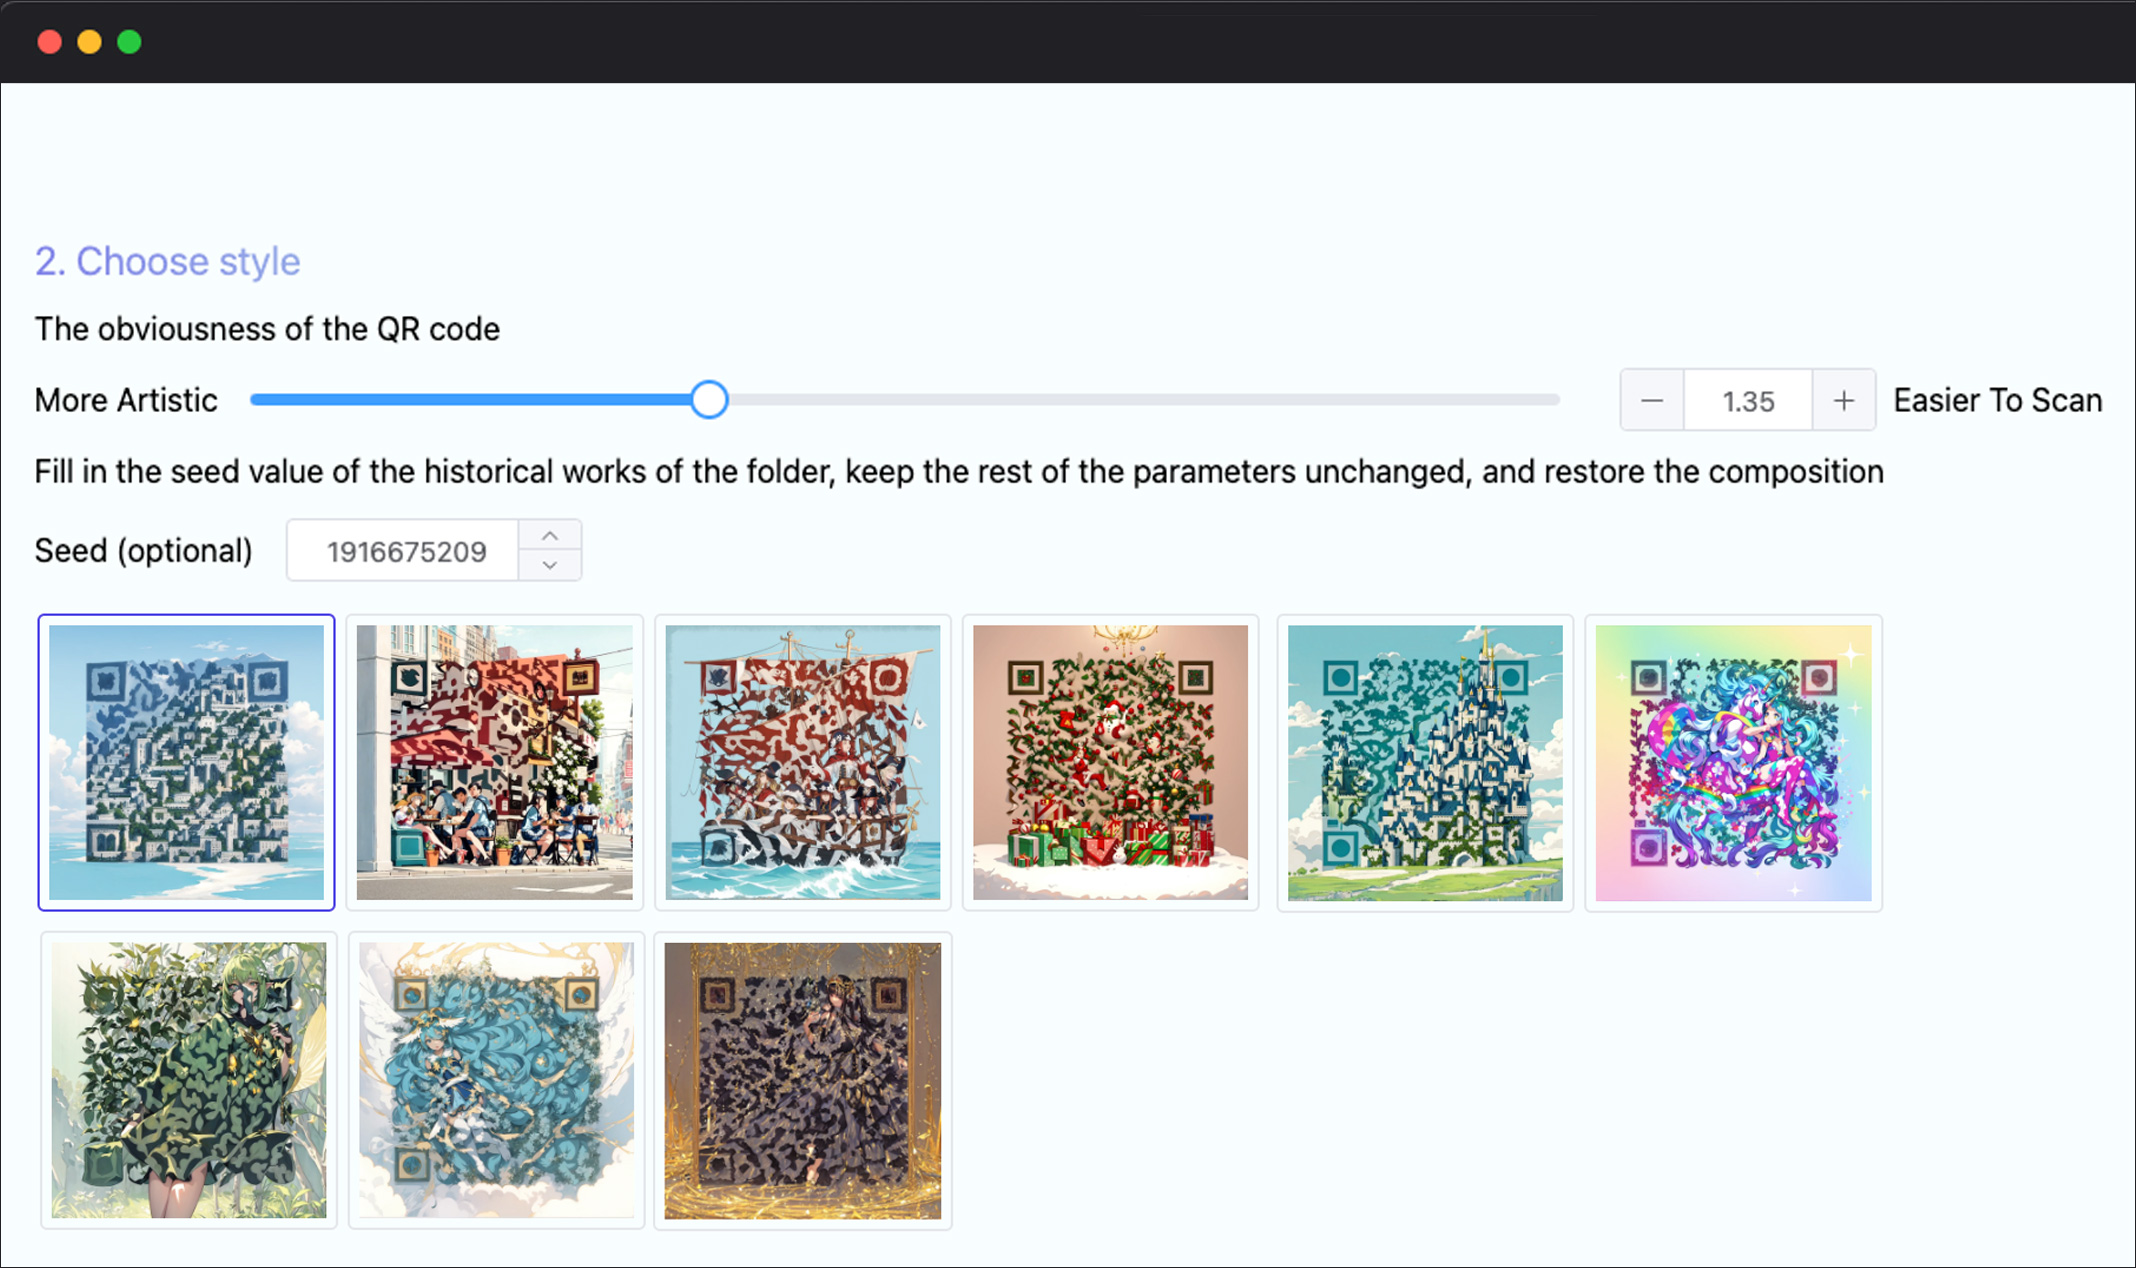
Task: Click the '2. Choose style' heading
Action: [168, 262]
